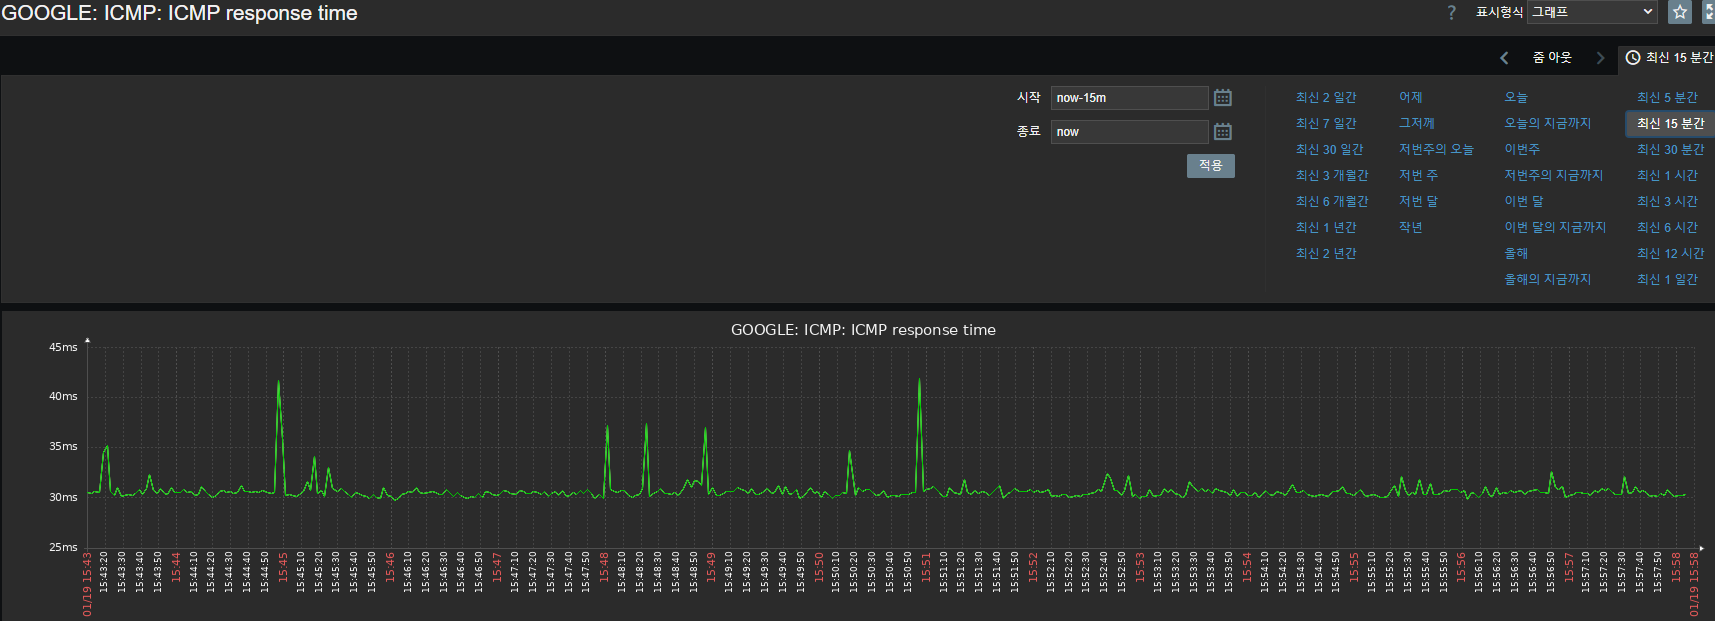
Task: Go to previous time period arrow
Action: tap(1504, 58)
